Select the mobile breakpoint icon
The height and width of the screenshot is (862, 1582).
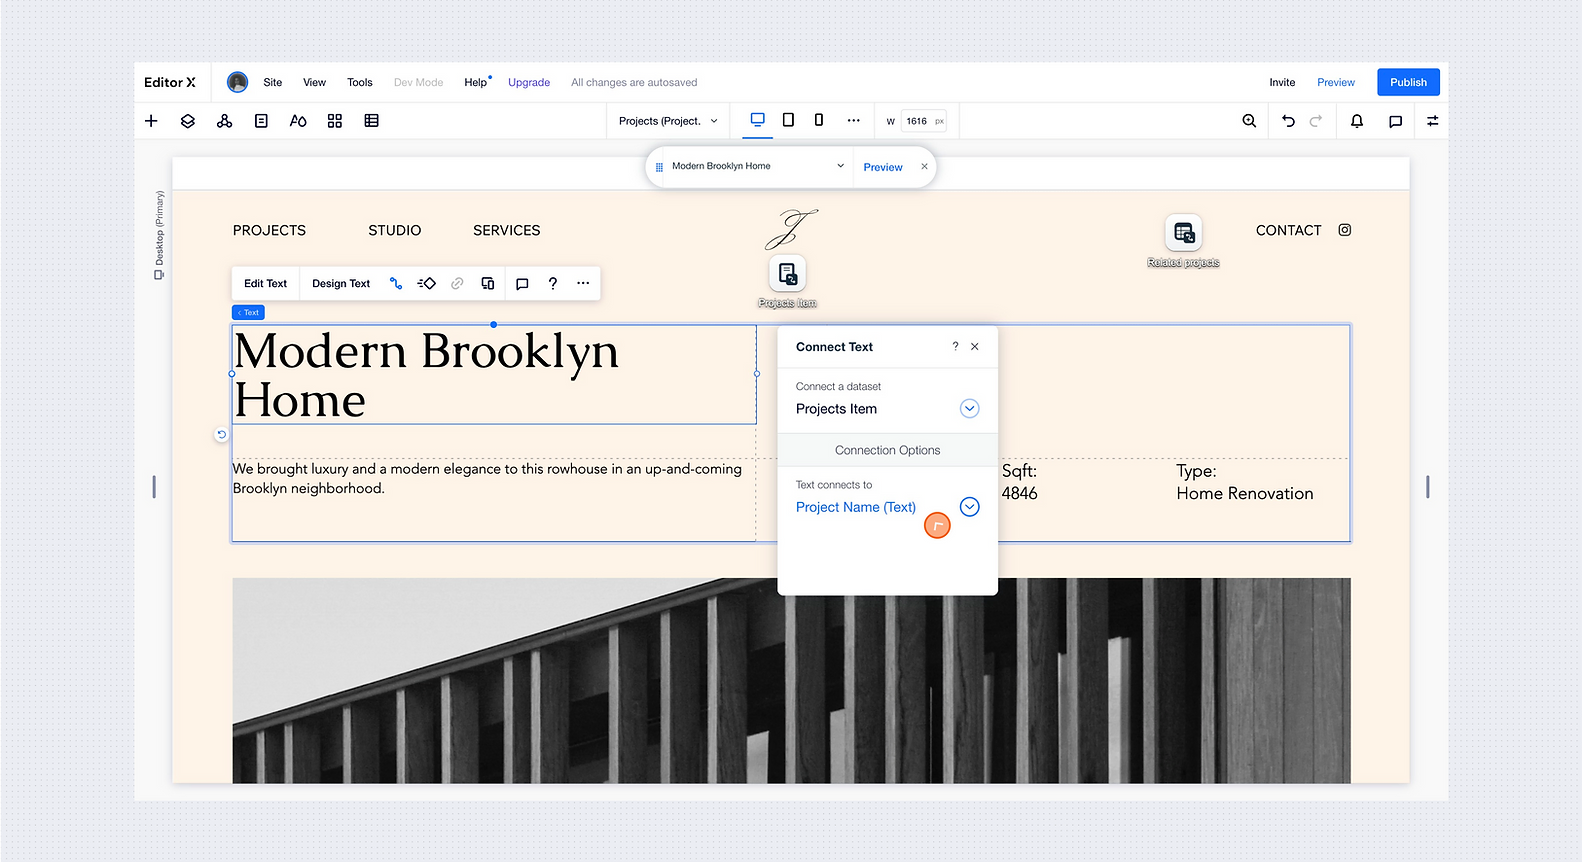pyautogui.click(x=819, y=120)
